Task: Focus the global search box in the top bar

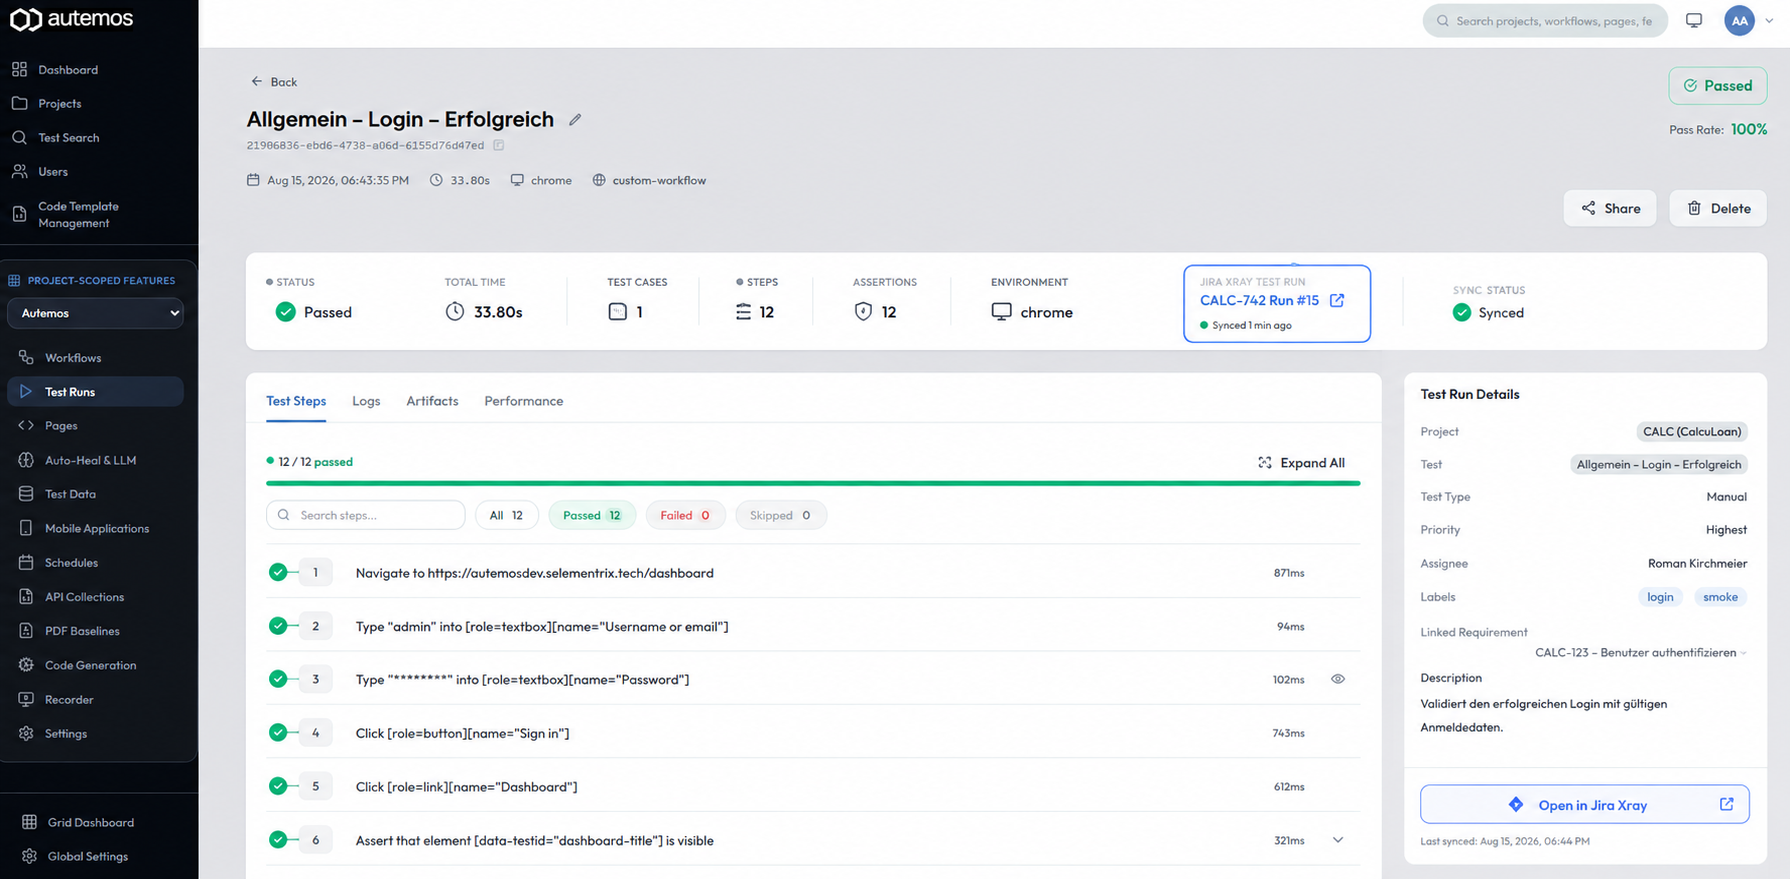Action: point(1545,20)
